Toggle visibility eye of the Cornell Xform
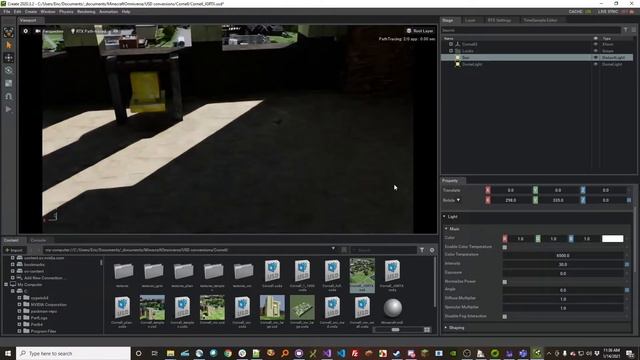This screenshot has height=360, width=640. (x=596, y=44)
